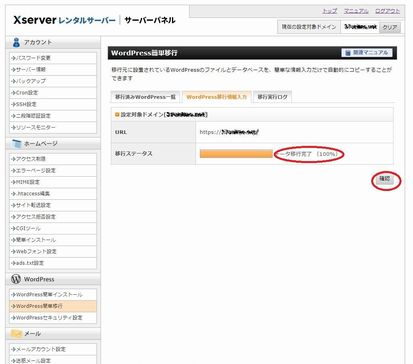Switch to 移行済みWordPress一覧 tab
Viewport: 413px width, 364px height.
point(145,97)
